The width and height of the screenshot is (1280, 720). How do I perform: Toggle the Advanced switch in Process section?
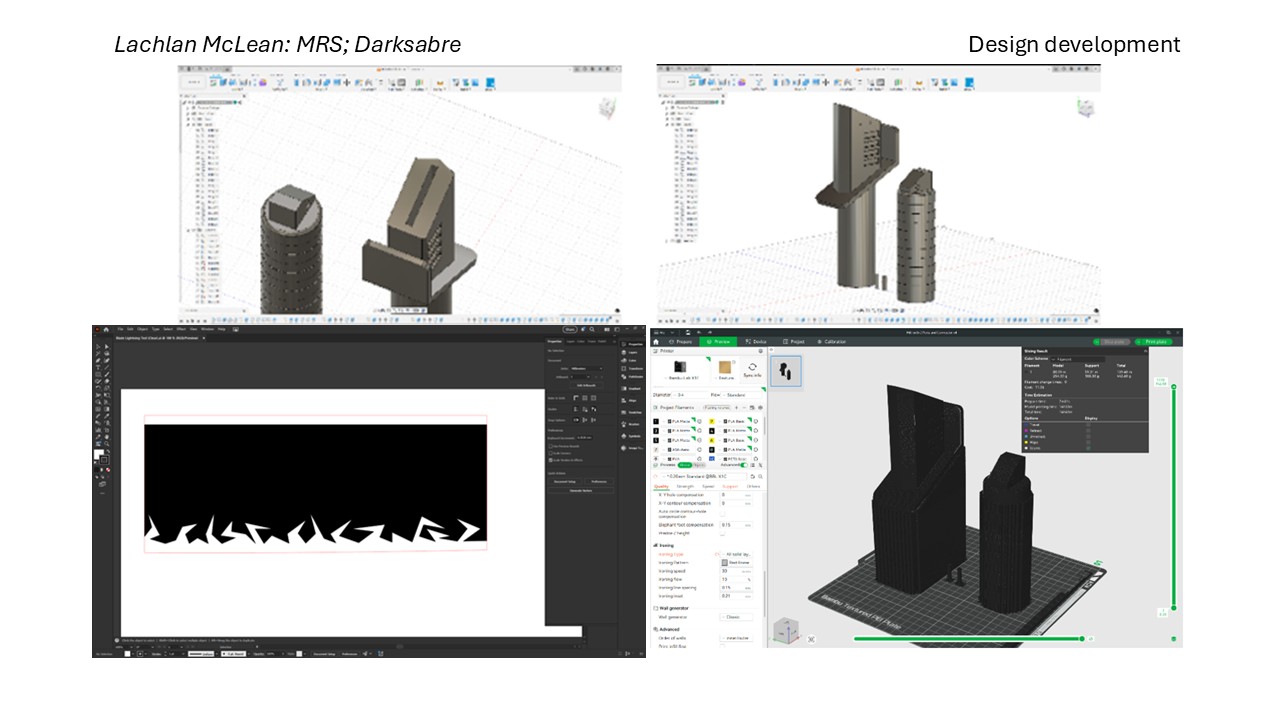pos(743,465)
